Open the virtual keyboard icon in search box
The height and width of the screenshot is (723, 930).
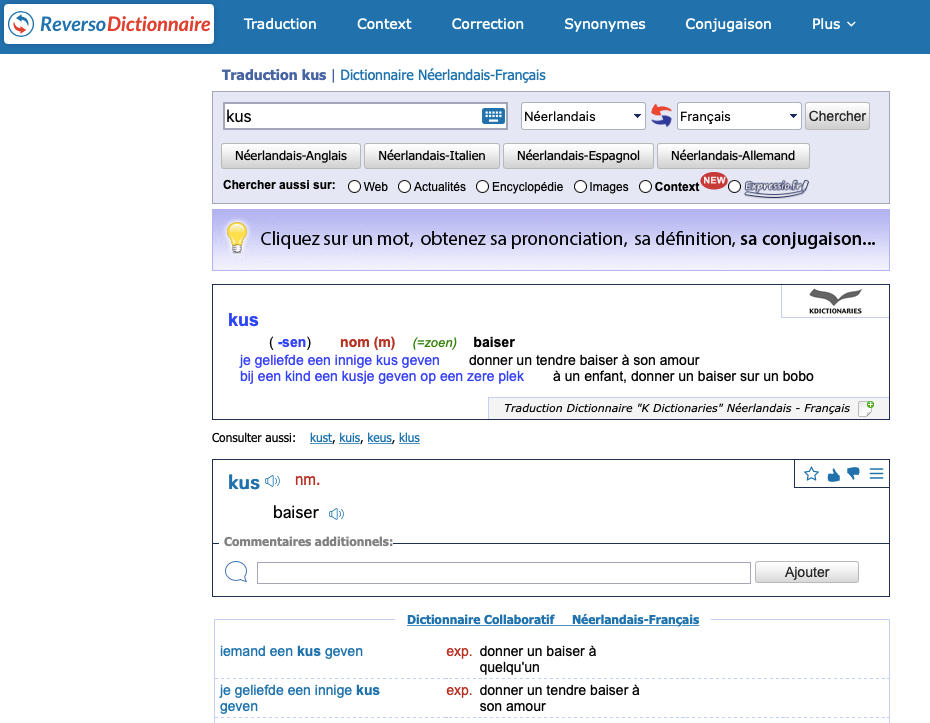(x=493, y=116)
